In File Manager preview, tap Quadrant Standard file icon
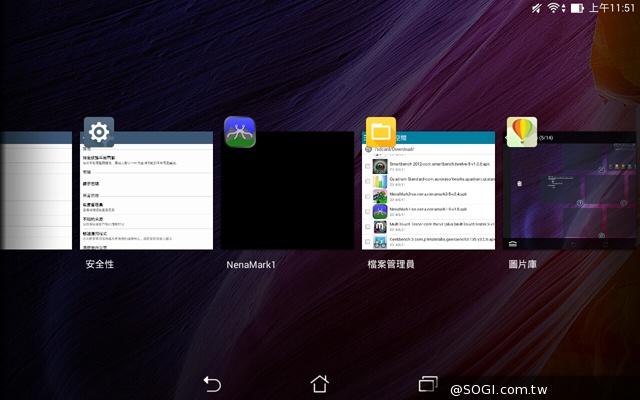640x400 pixels. (380, 182)
